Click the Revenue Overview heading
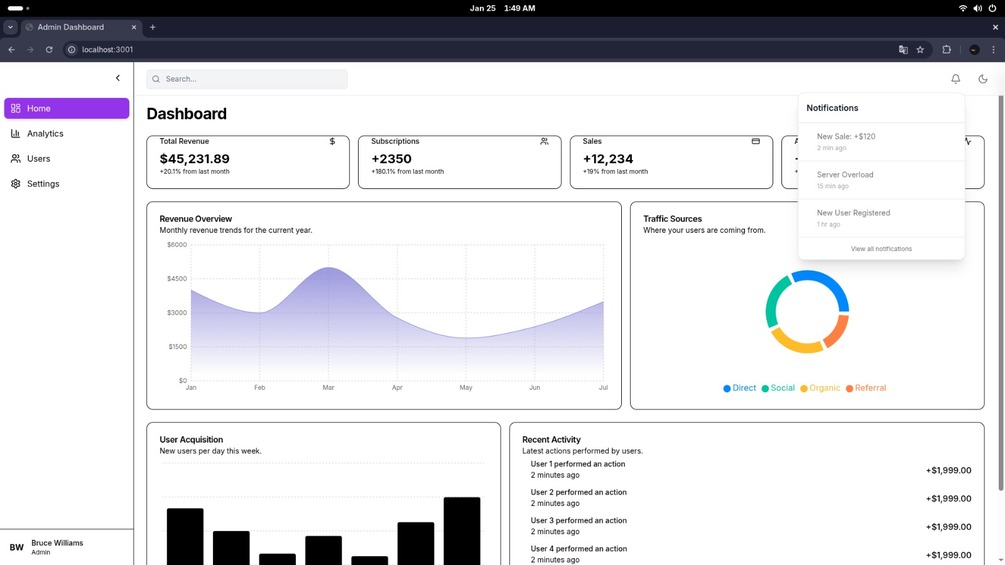 [195, 218]
